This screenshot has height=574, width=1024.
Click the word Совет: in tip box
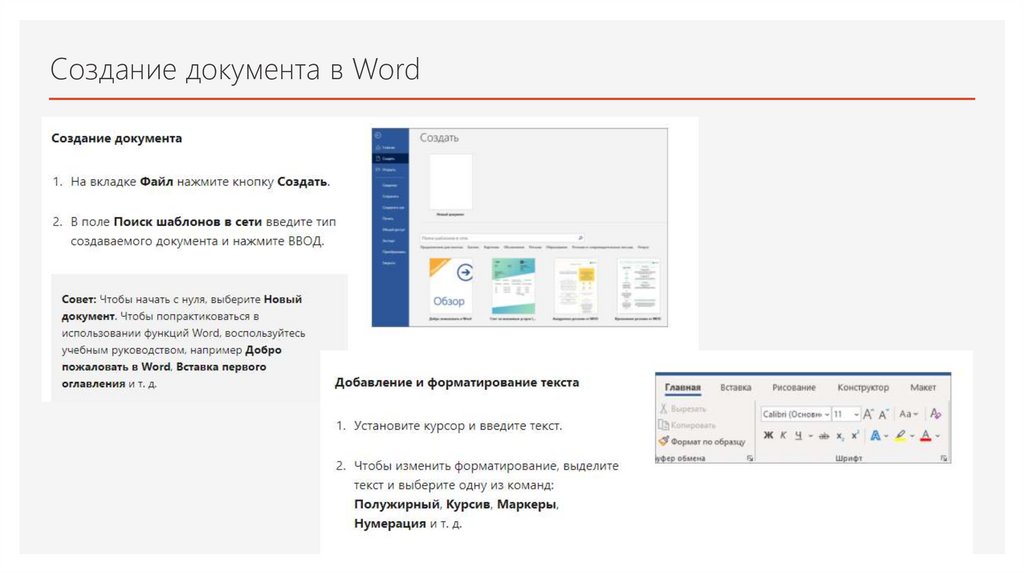pos(79,299)
